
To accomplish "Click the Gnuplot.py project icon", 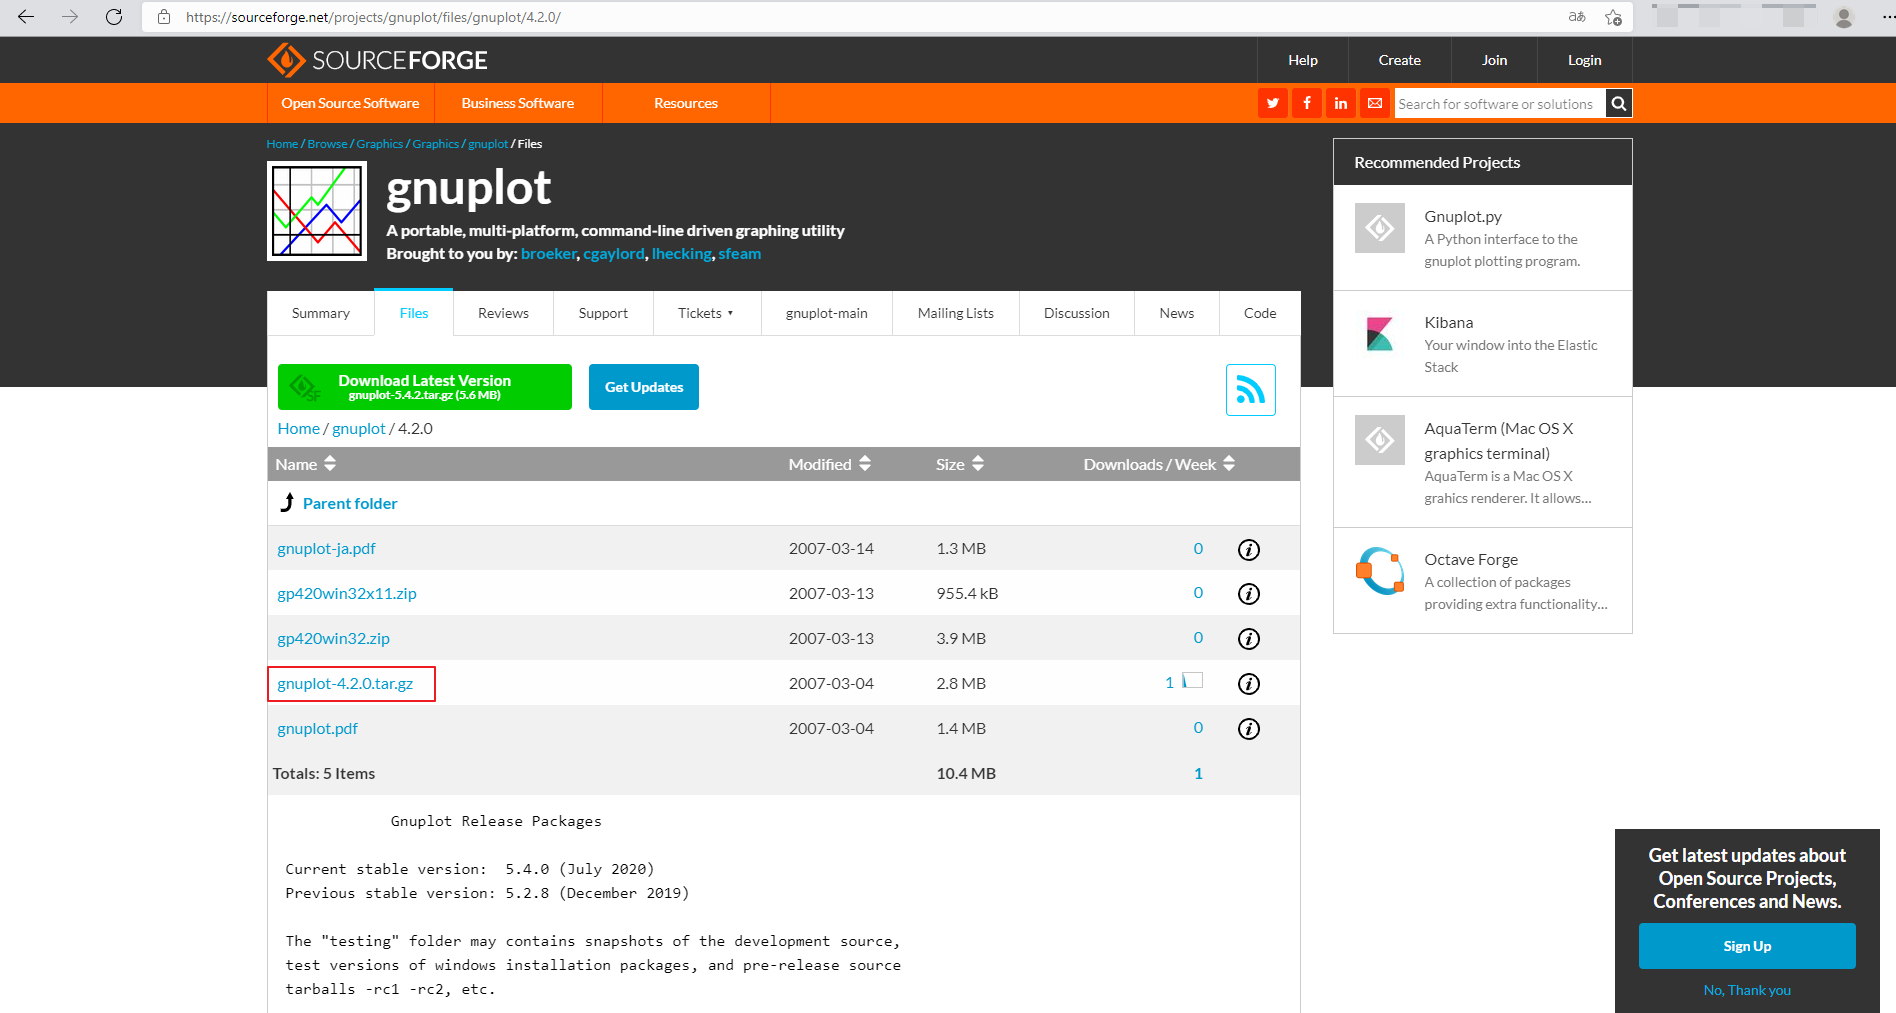I will (1380, 228).
